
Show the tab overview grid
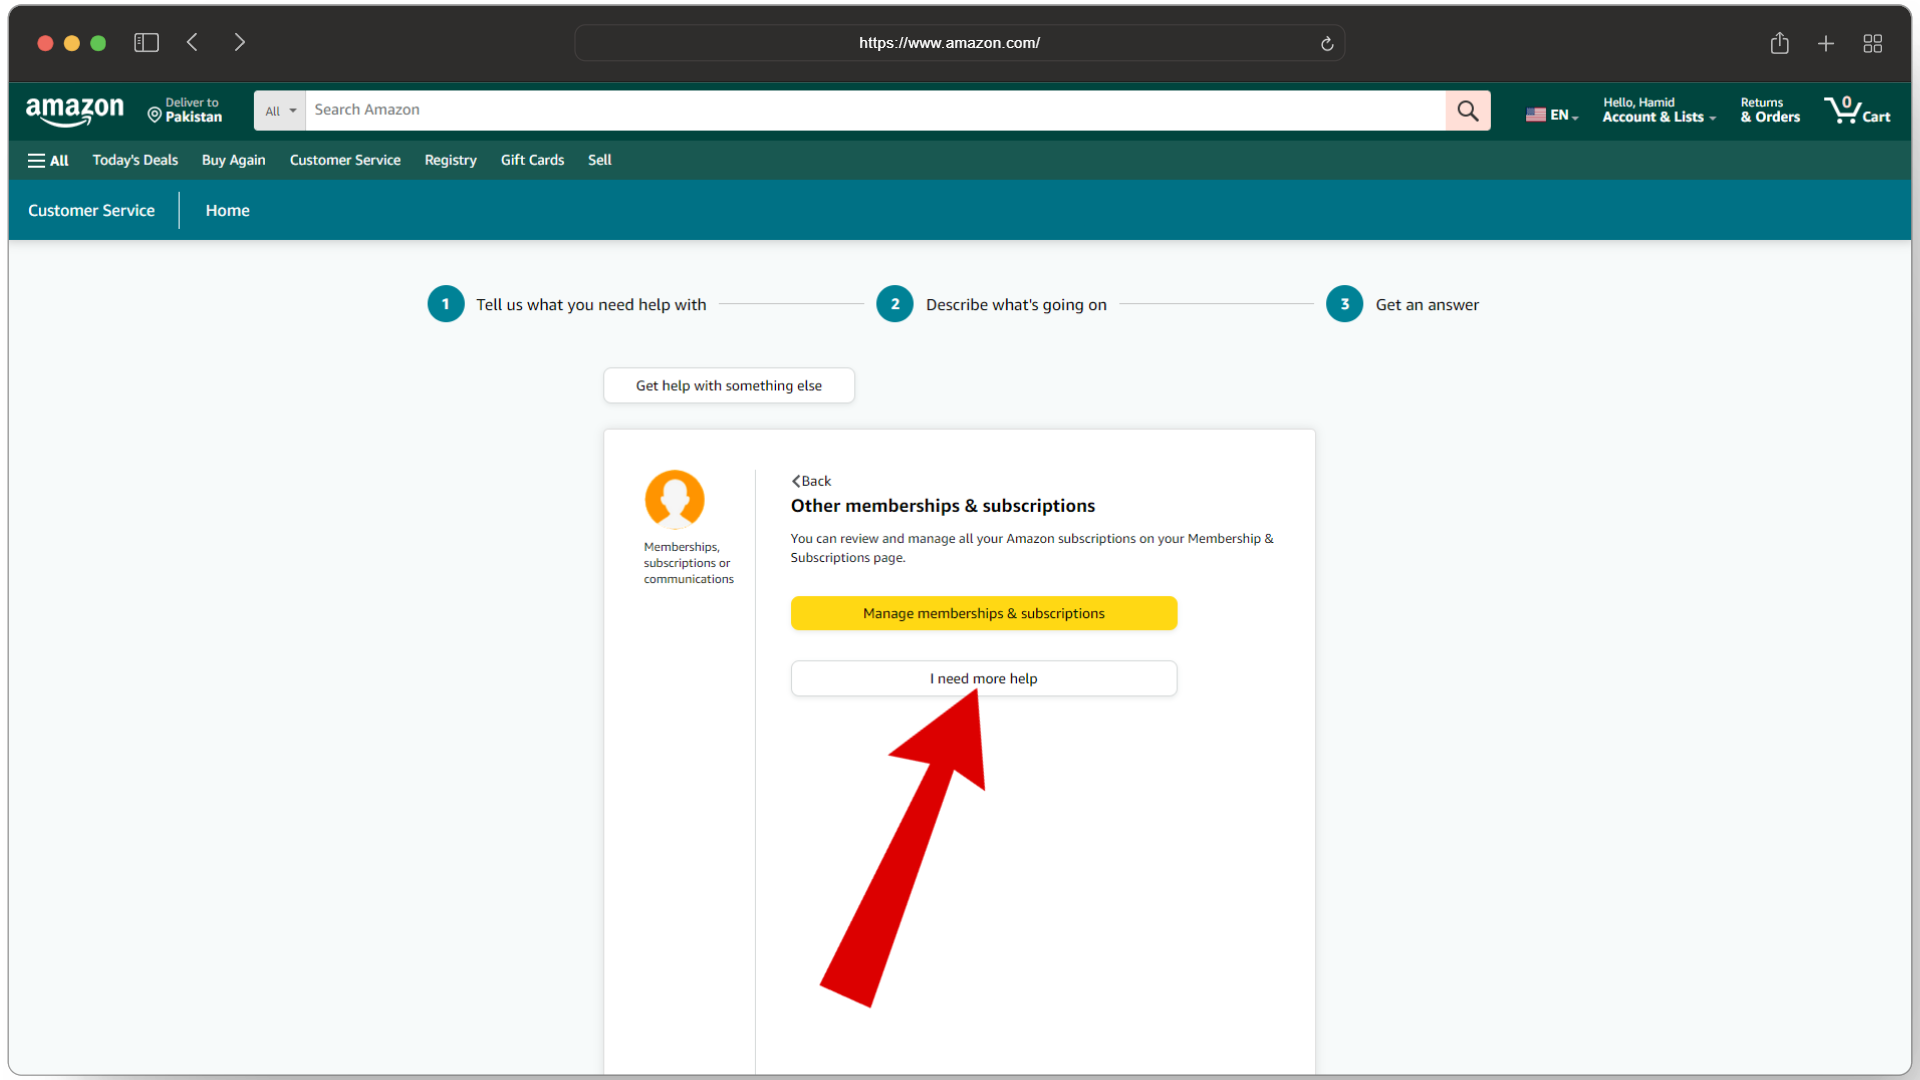(1872, 43)
